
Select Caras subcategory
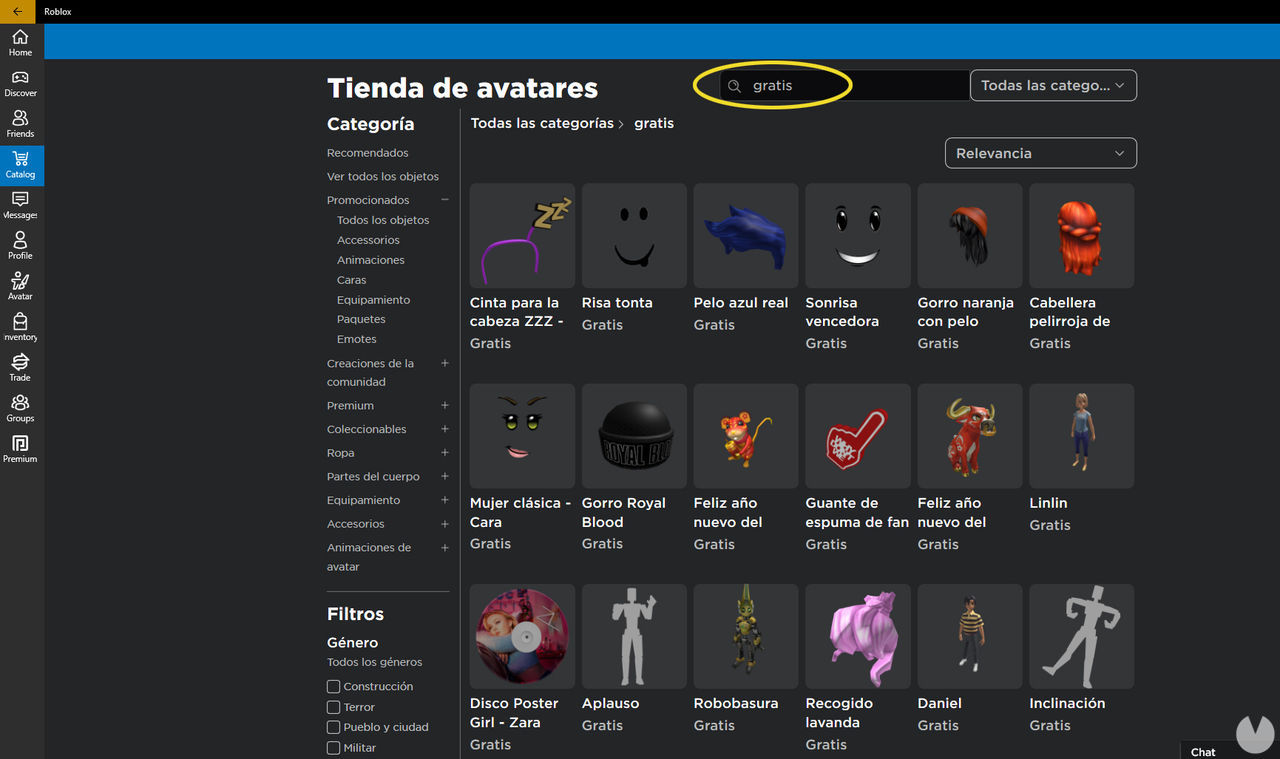352,280
